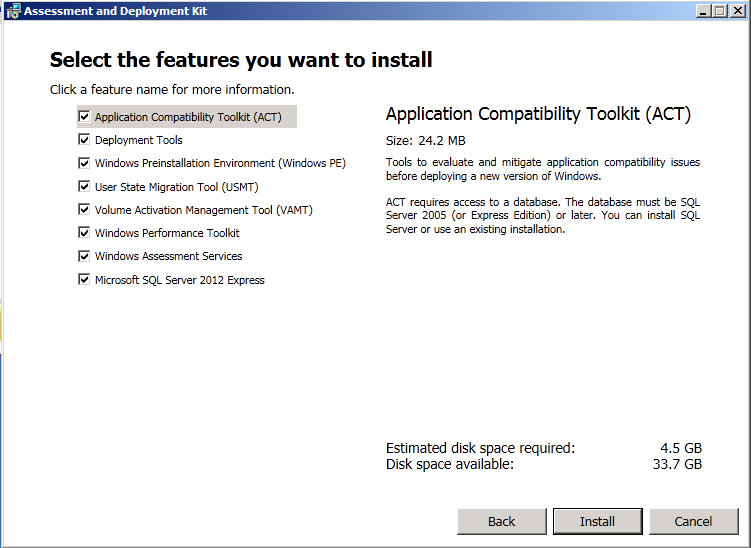This screenshot has width=751, height=548.
Task: Click the Assessment and Deployment Kit title icon
Action: pos(14,11)
